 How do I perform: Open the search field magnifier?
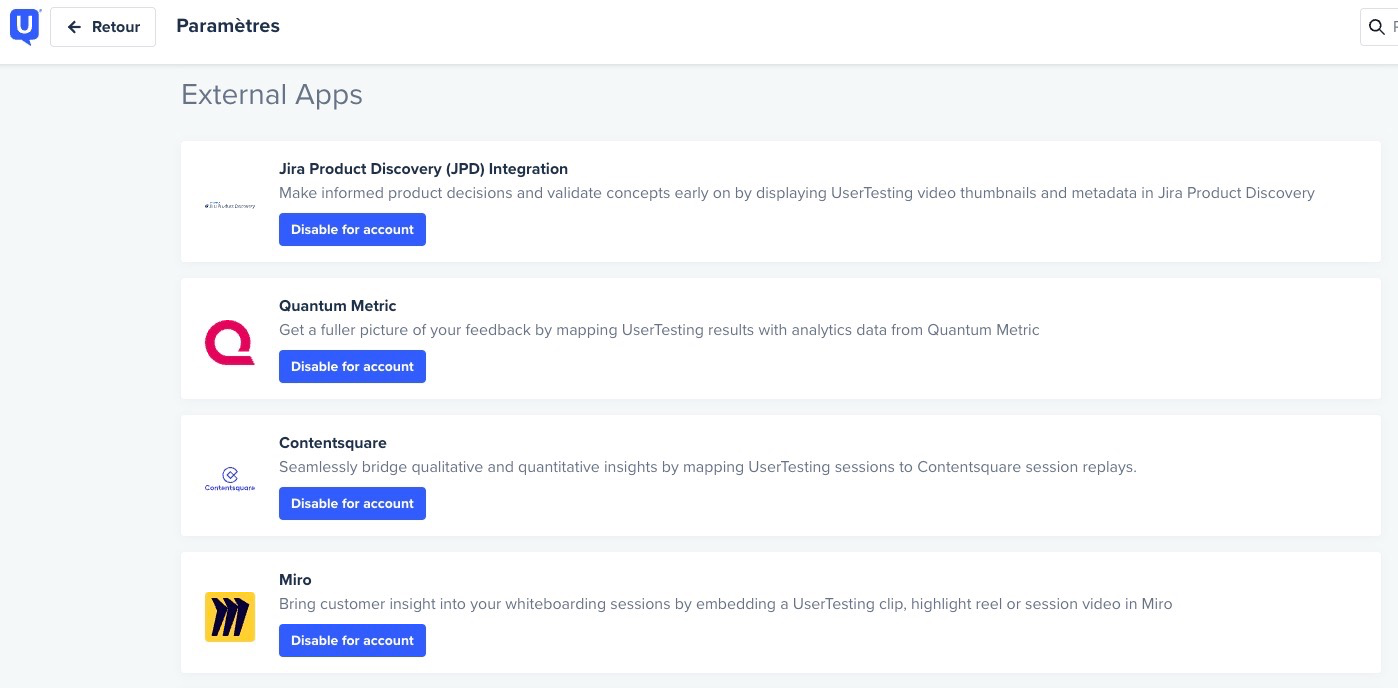[x=1377, y=27]
